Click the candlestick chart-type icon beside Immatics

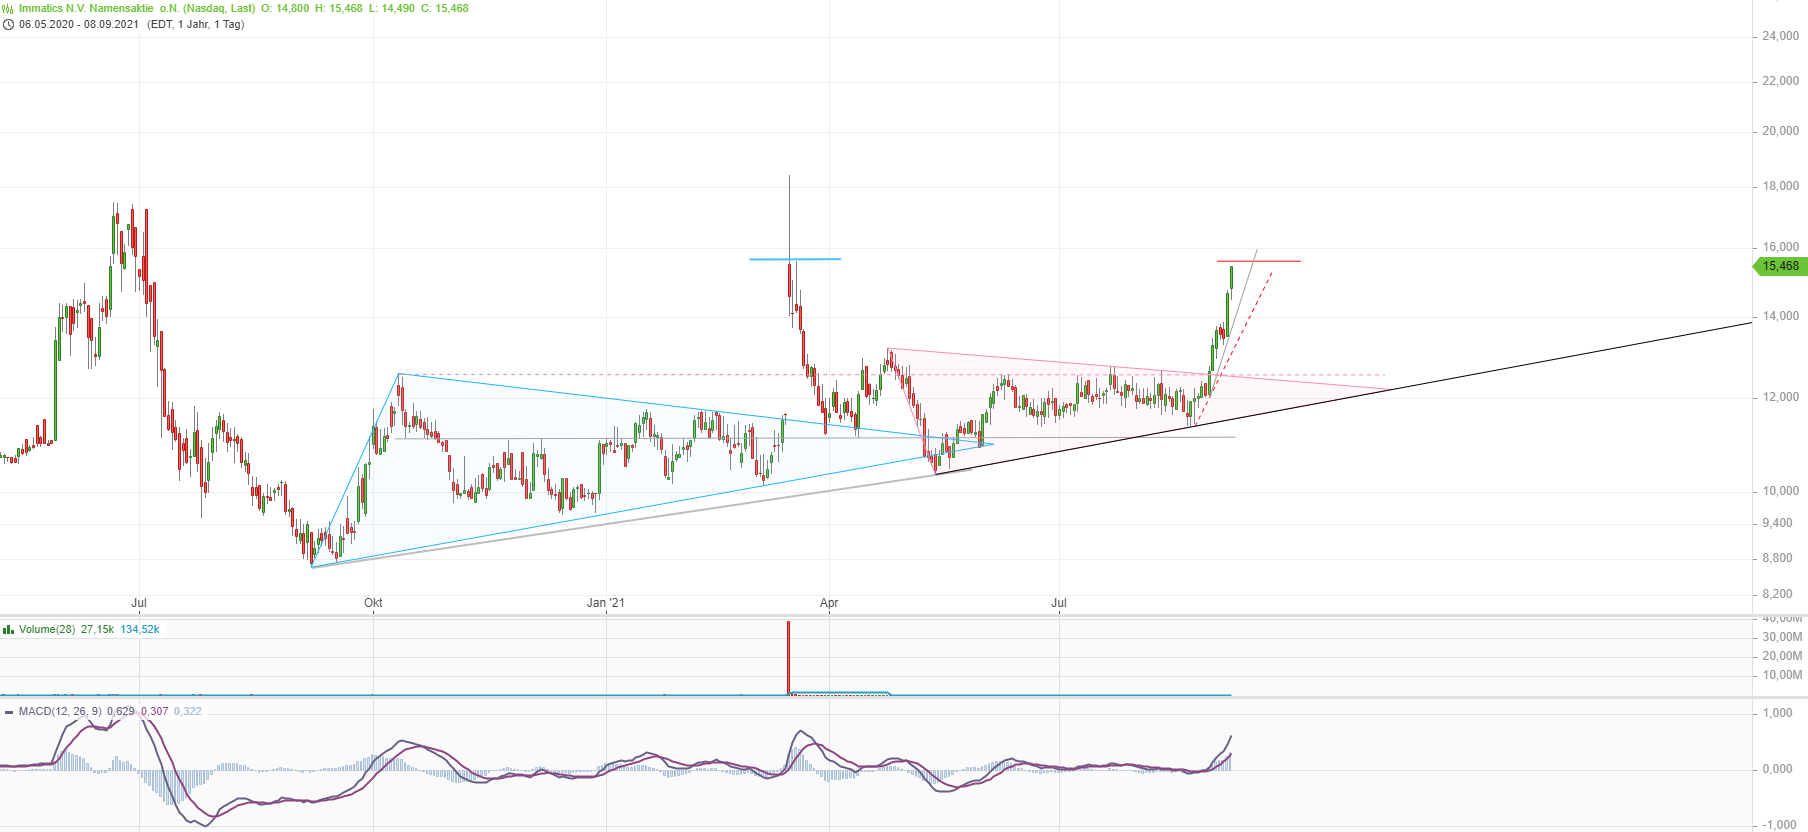coord(8,8)
